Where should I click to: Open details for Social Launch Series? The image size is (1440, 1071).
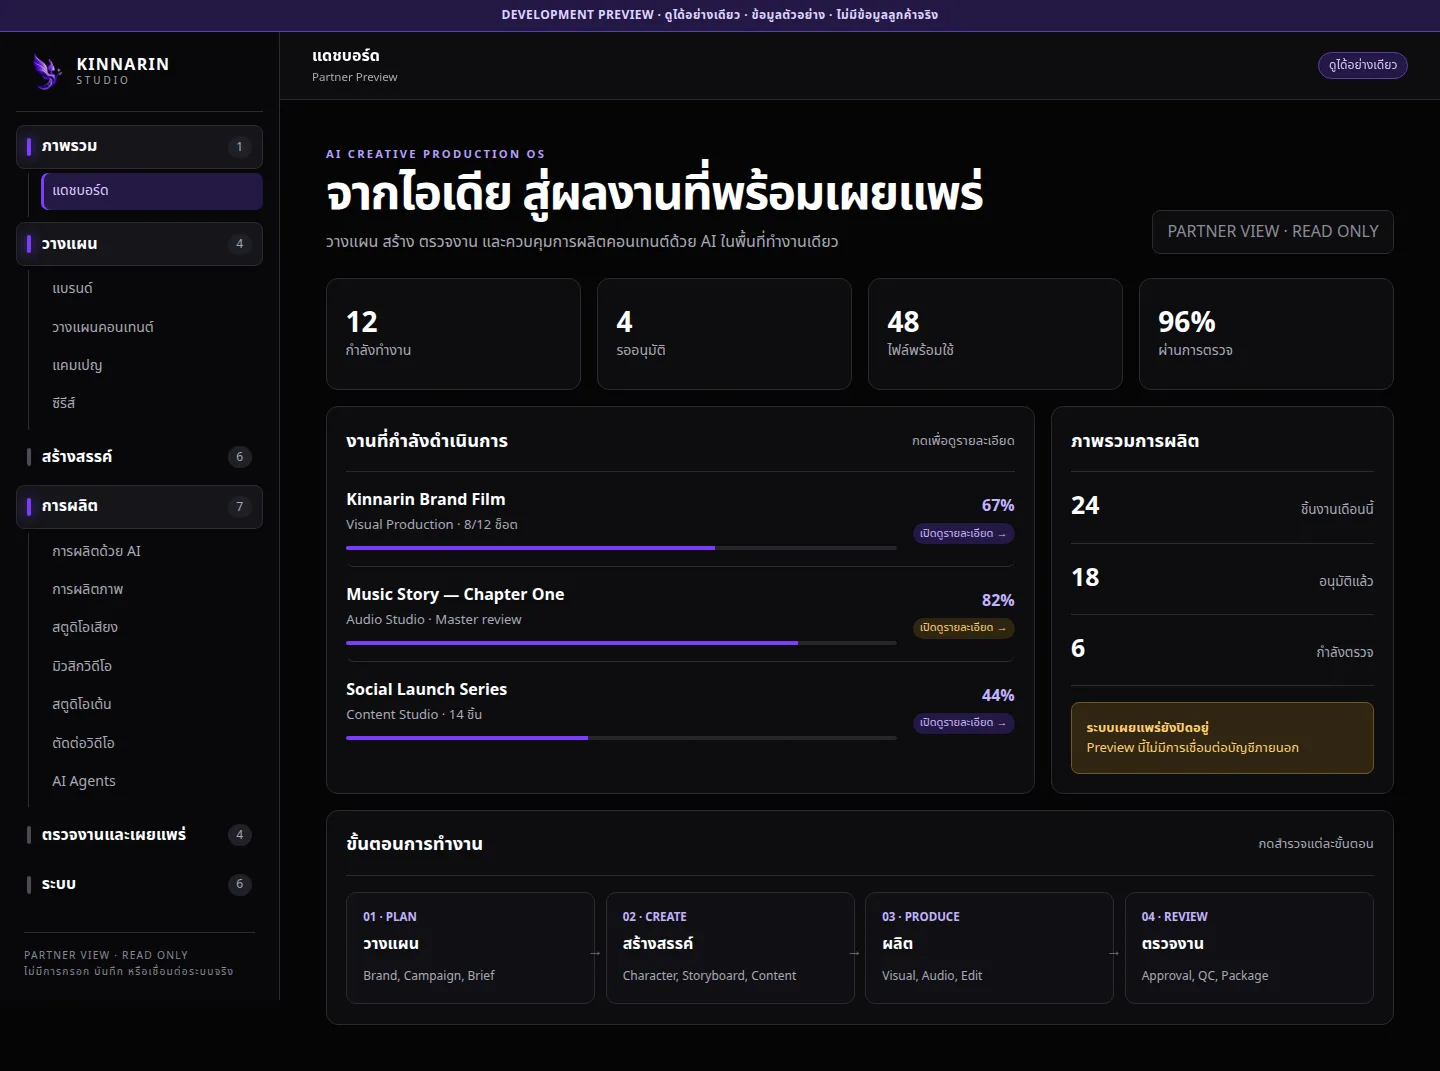pyautogui.click(x=964, y=723)
